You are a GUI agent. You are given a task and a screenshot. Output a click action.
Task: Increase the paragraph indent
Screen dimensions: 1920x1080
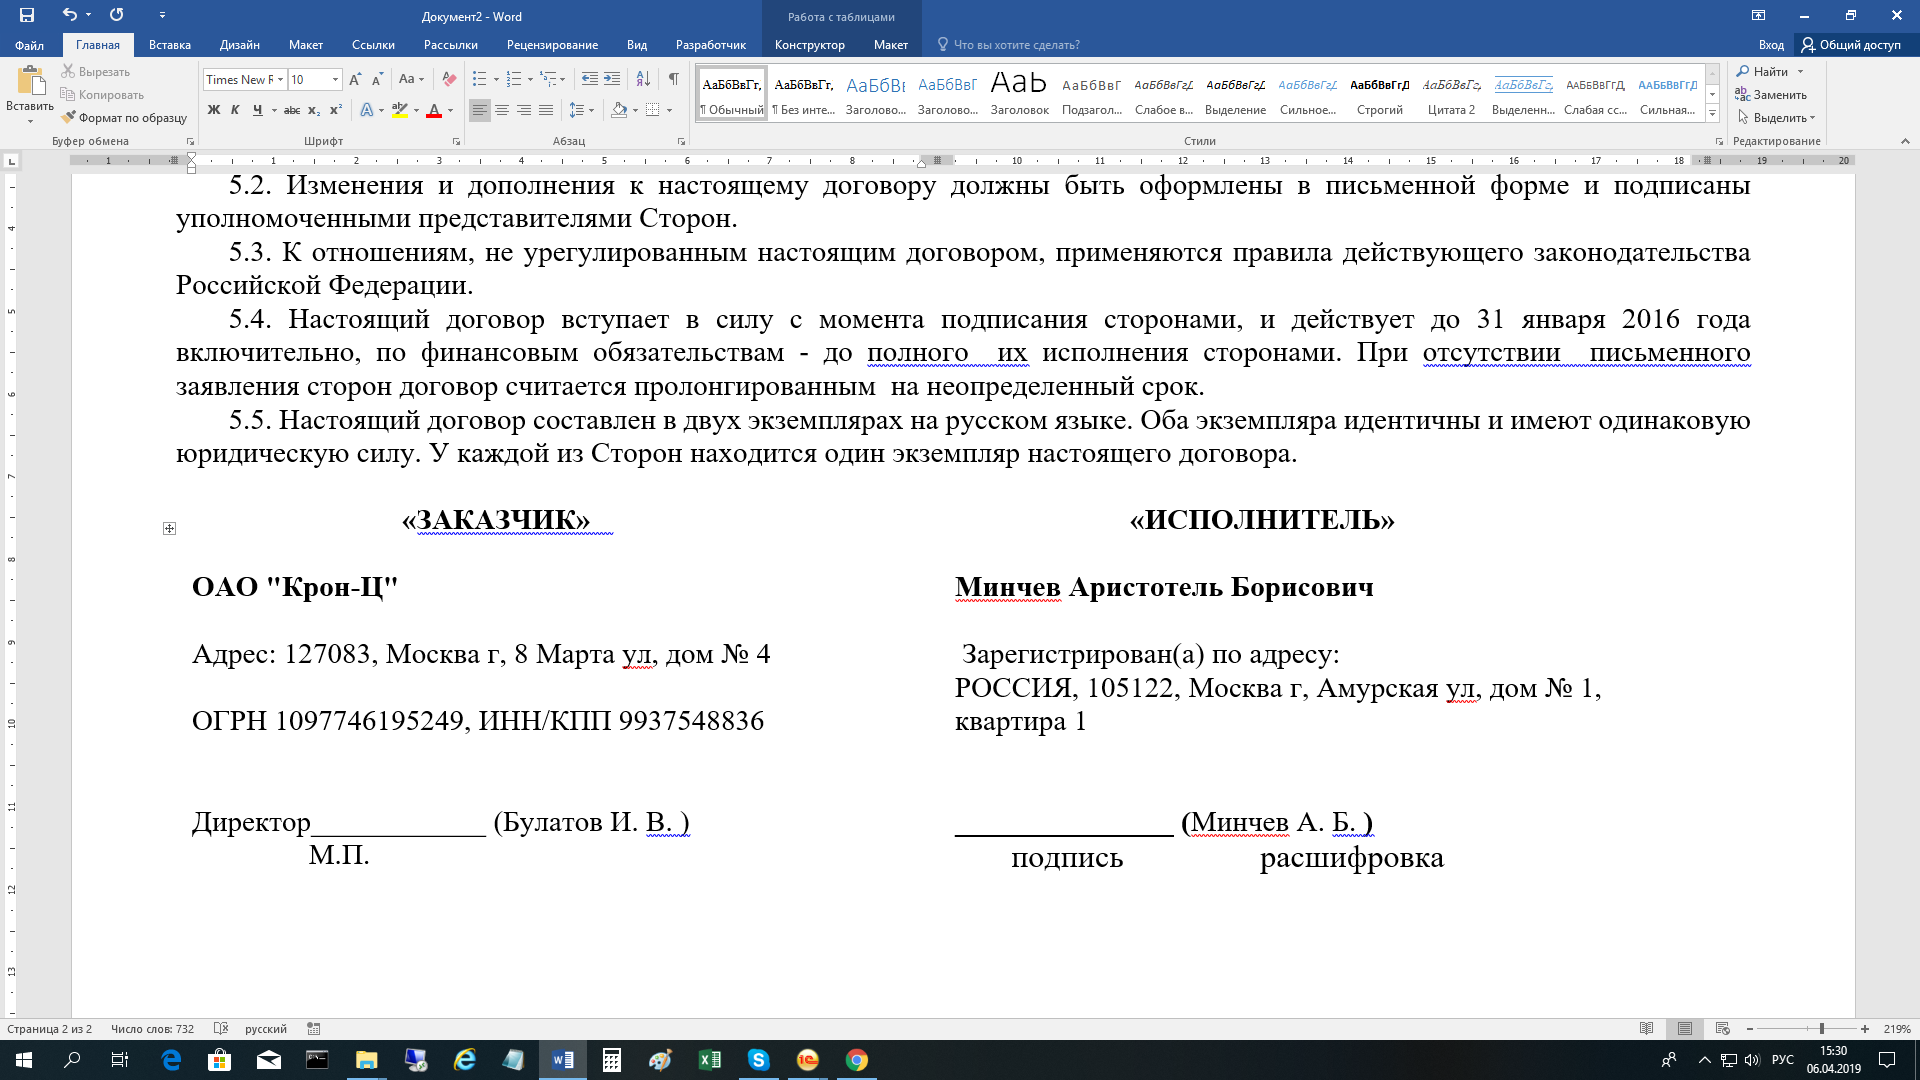pos(612,79)
